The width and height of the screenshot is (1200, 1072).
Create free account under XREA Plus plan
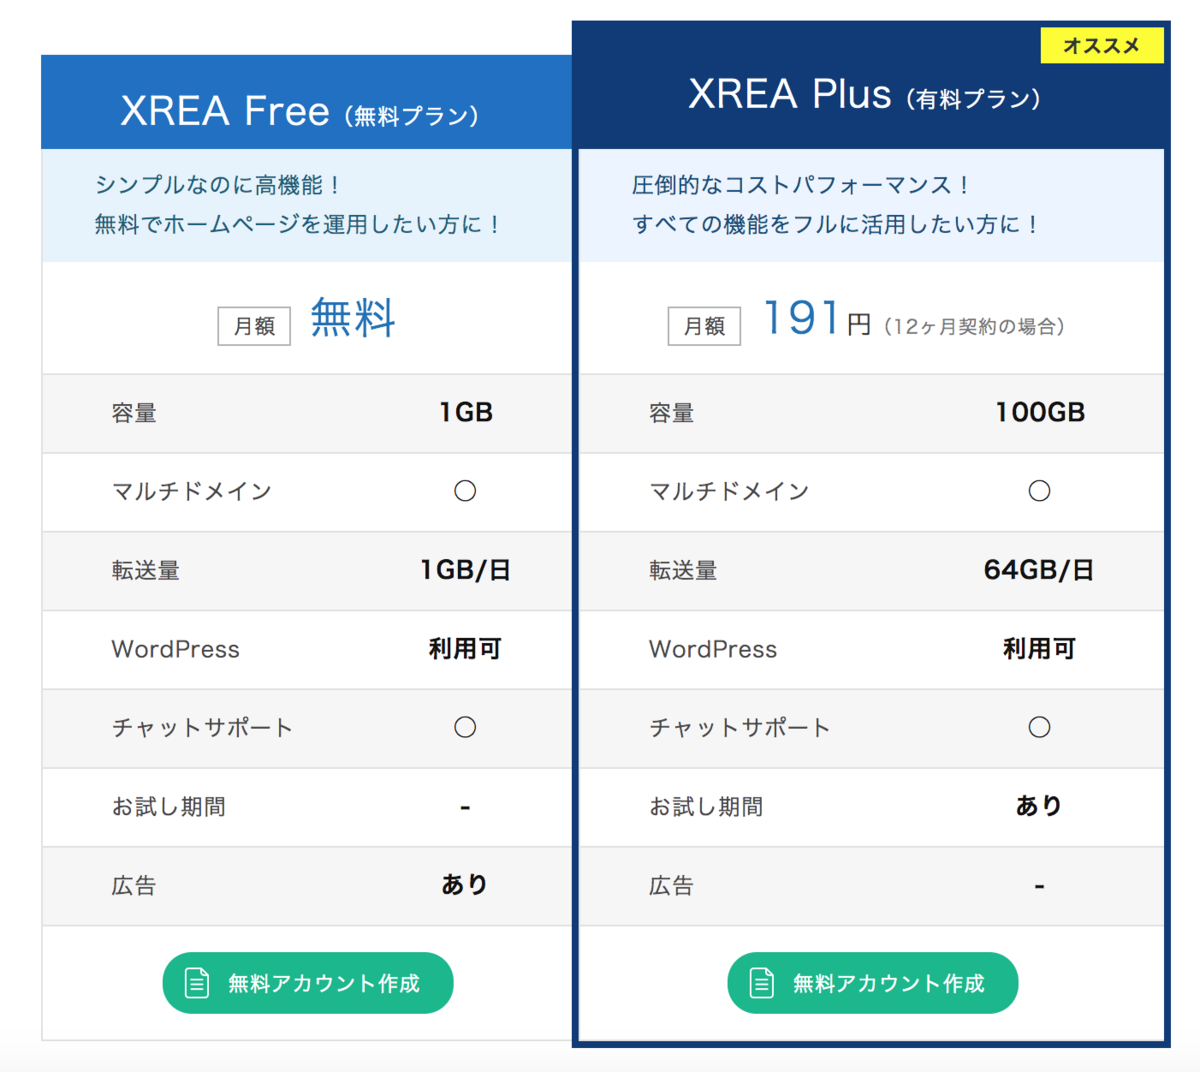coord(873,983)
